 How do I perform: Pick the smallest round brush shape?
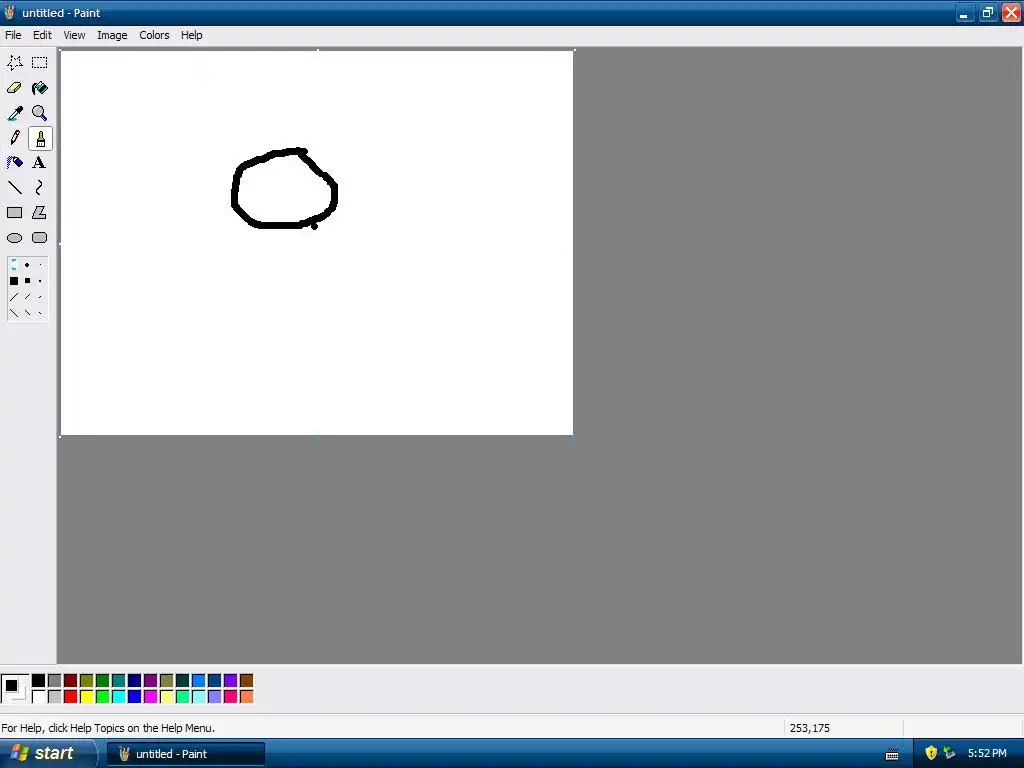click(x=40, y=265)
